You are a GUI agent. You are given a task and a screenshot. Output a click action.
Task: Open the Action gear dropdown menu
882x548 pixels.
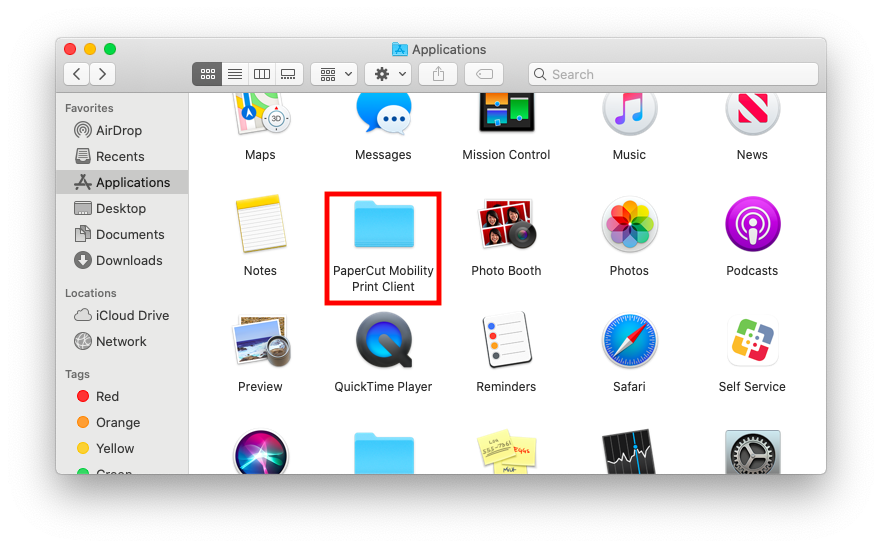tap(388, 74)
